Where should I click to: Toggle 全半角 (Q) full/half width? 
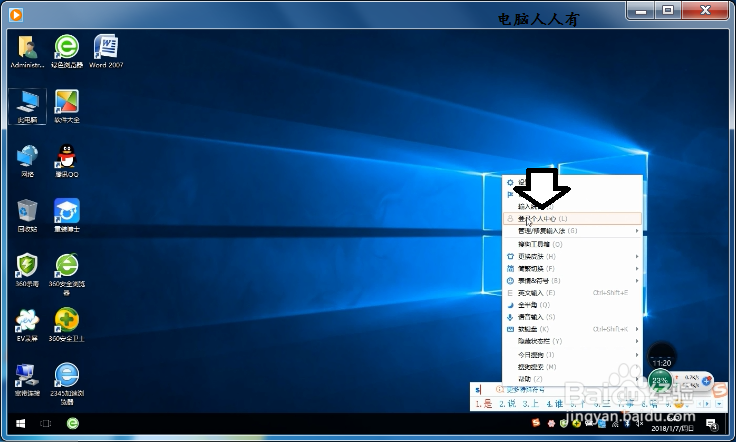point(572,305)
